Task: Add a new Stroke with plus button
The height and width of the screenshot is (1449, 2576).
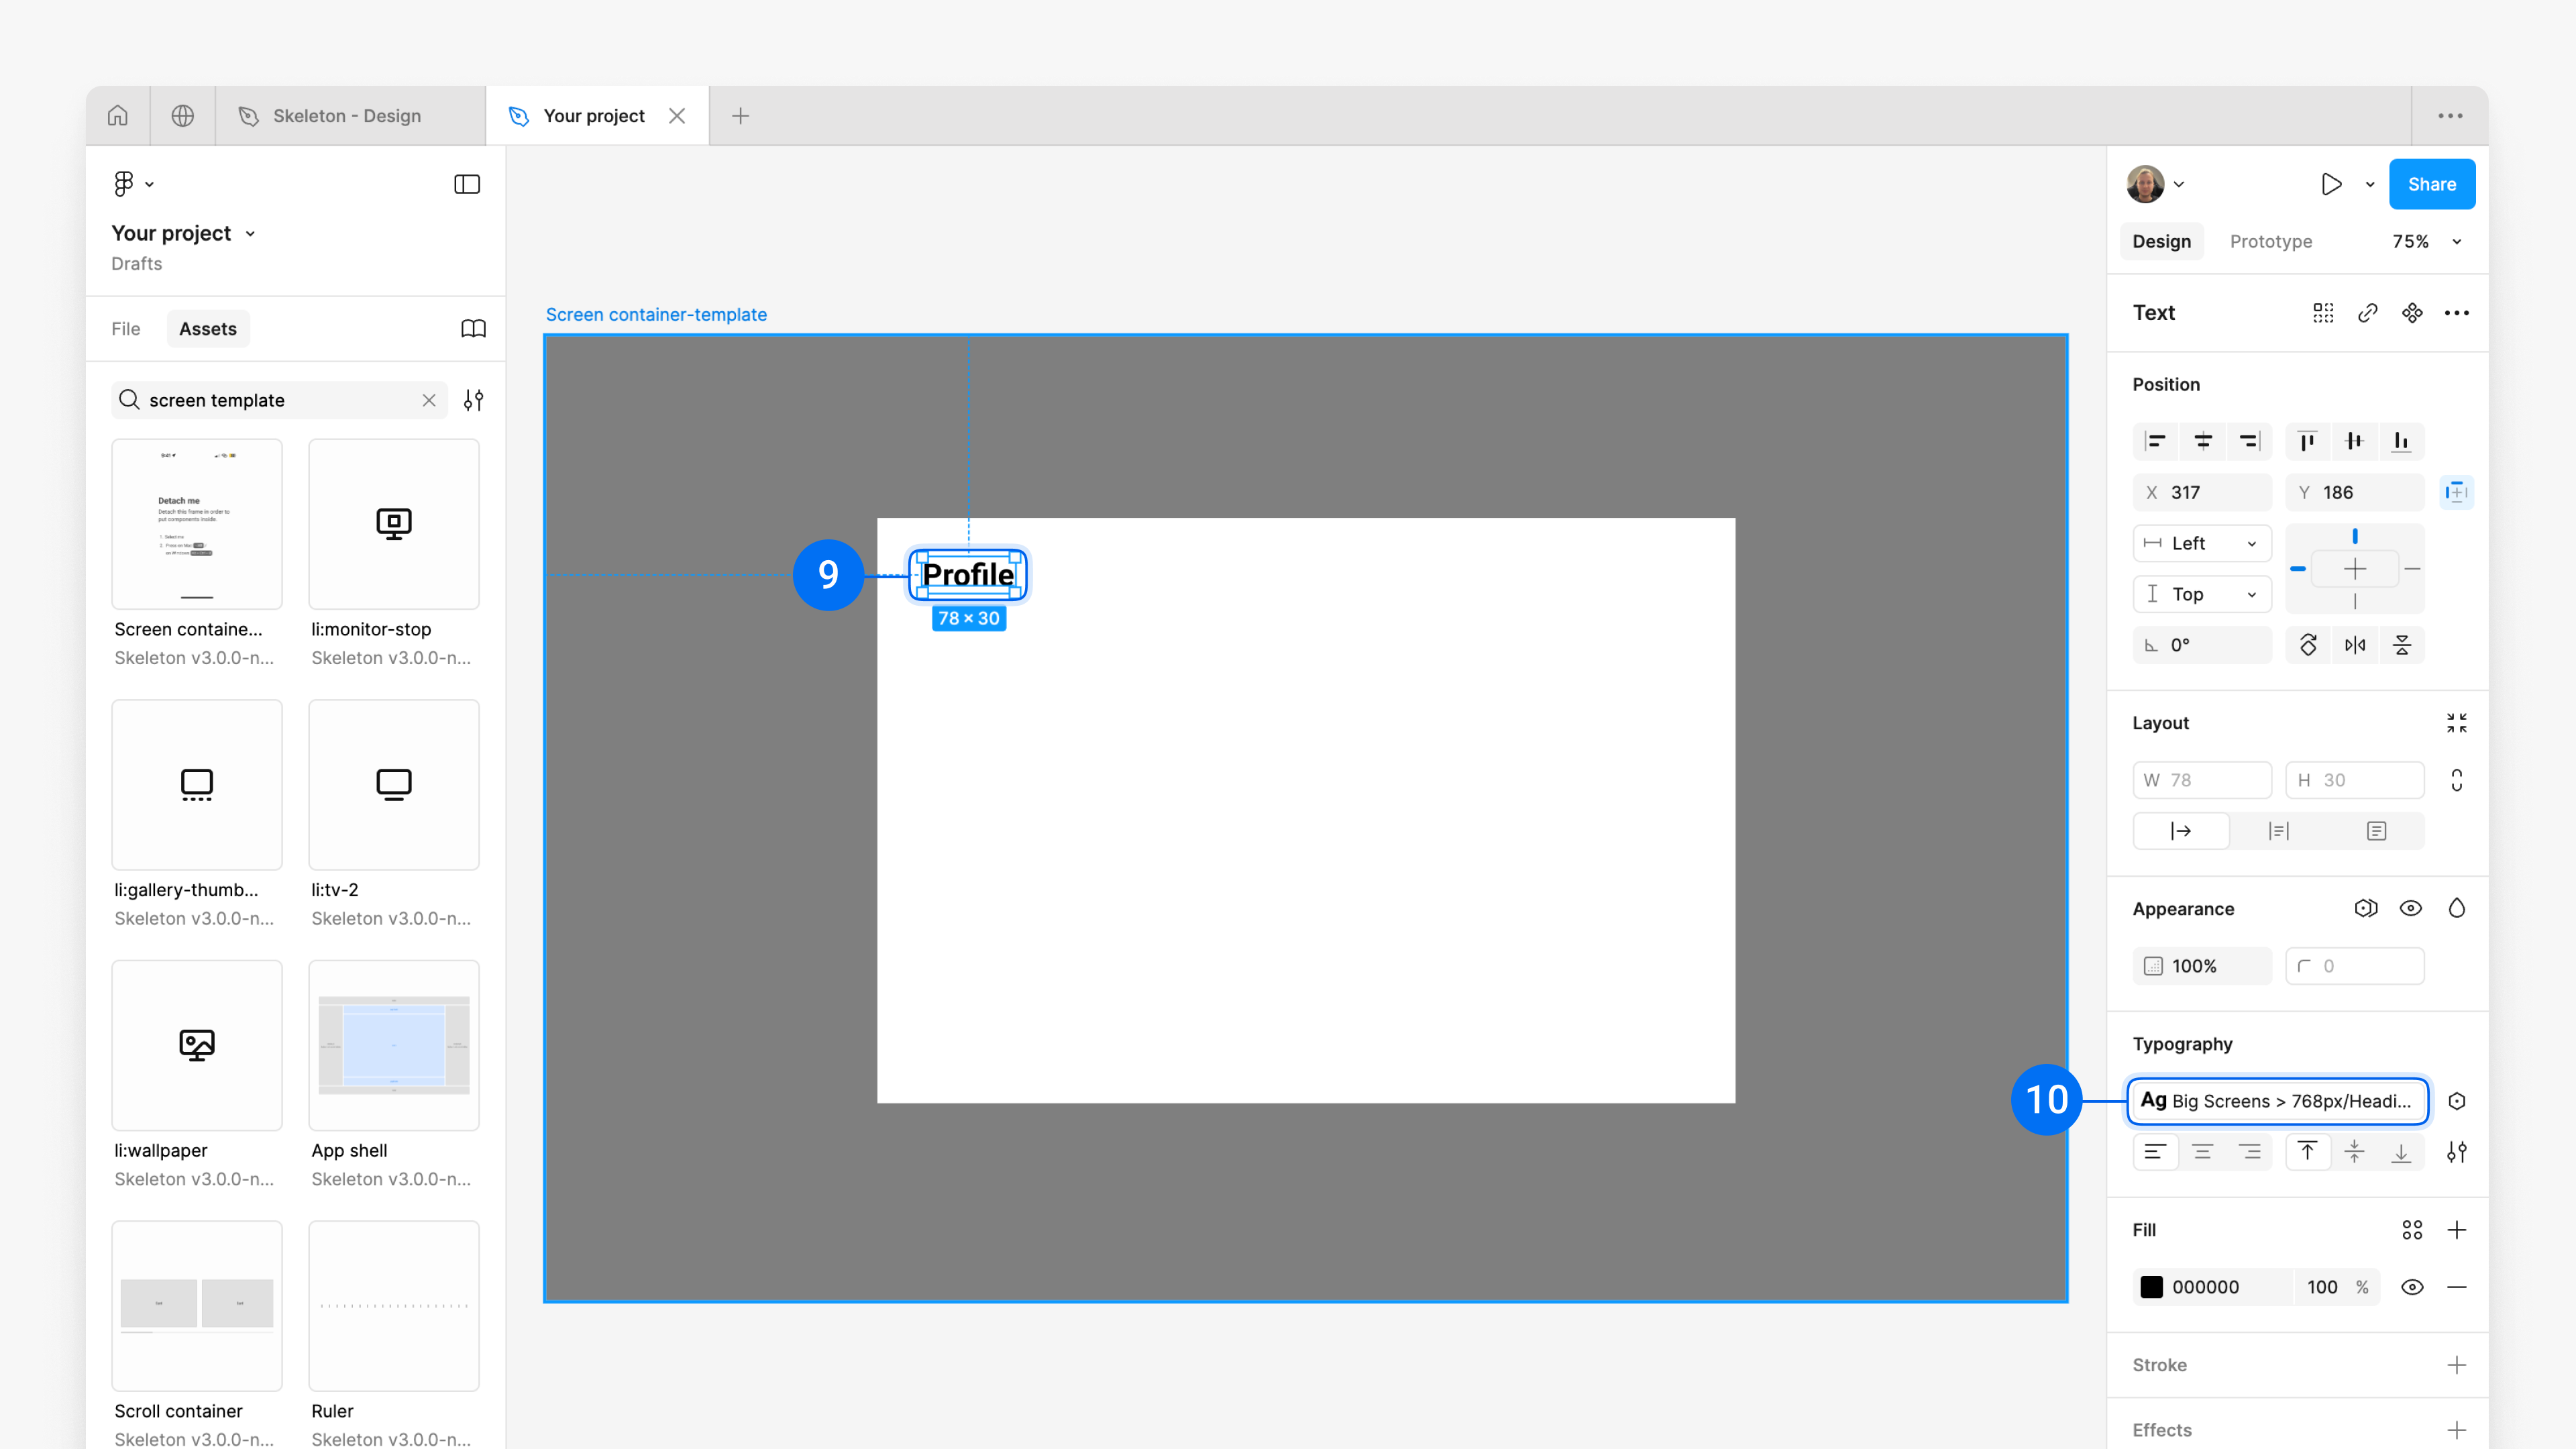Action: pos(2456,1365)
